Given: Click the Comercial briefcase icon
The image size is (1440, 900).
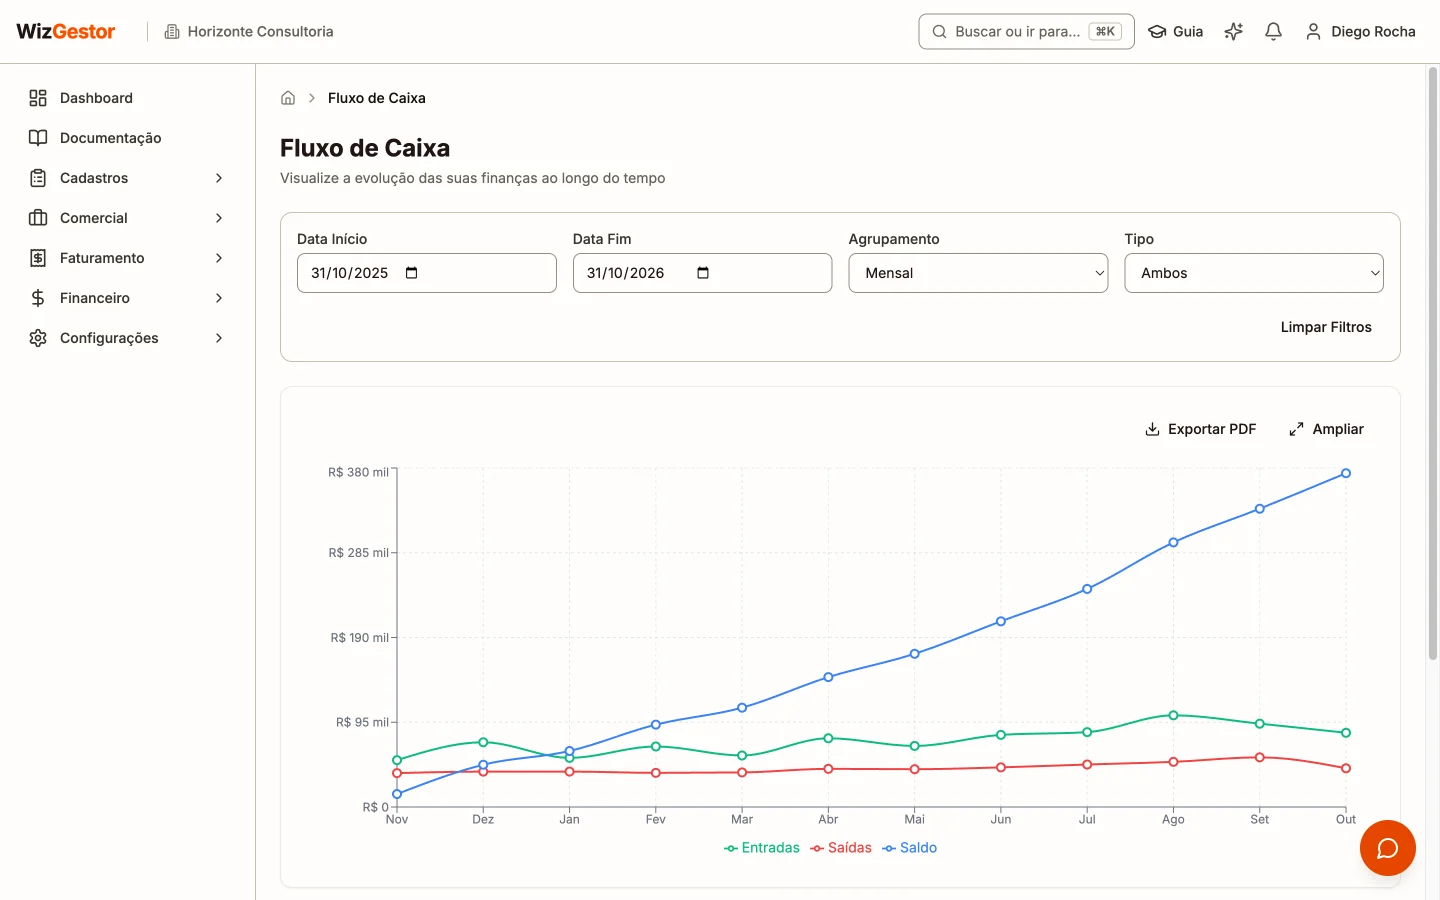Looking at the screenshot, I should [38, 218].
